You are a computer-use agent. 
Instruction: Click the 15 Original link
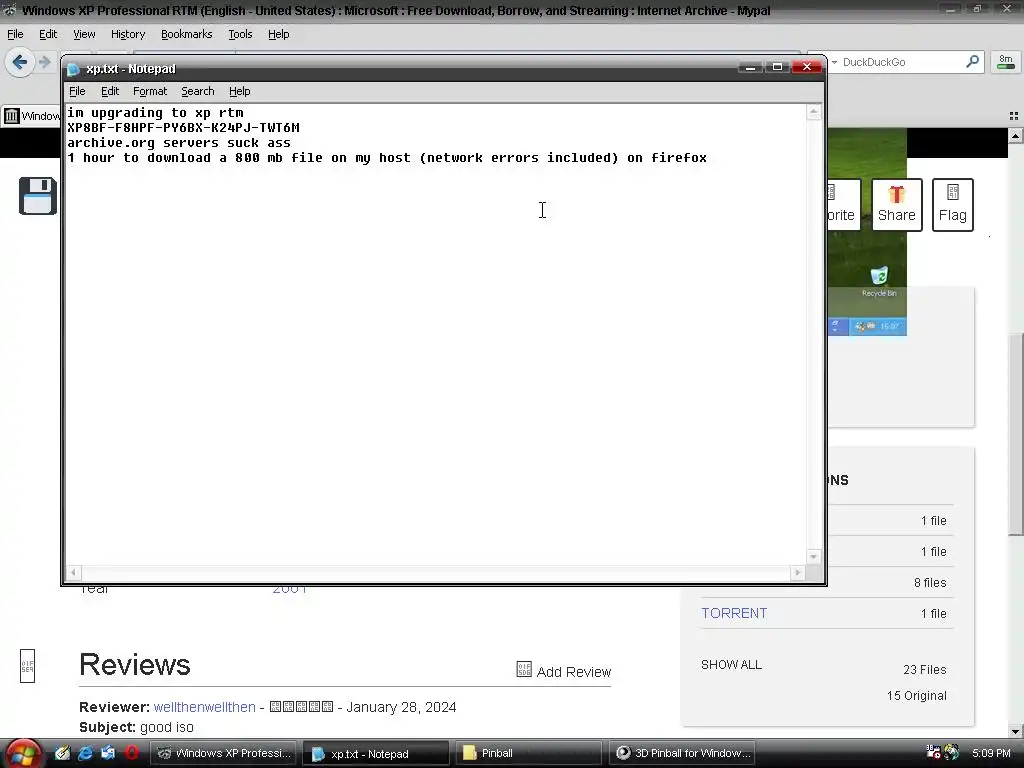click(x=916, y=696)
